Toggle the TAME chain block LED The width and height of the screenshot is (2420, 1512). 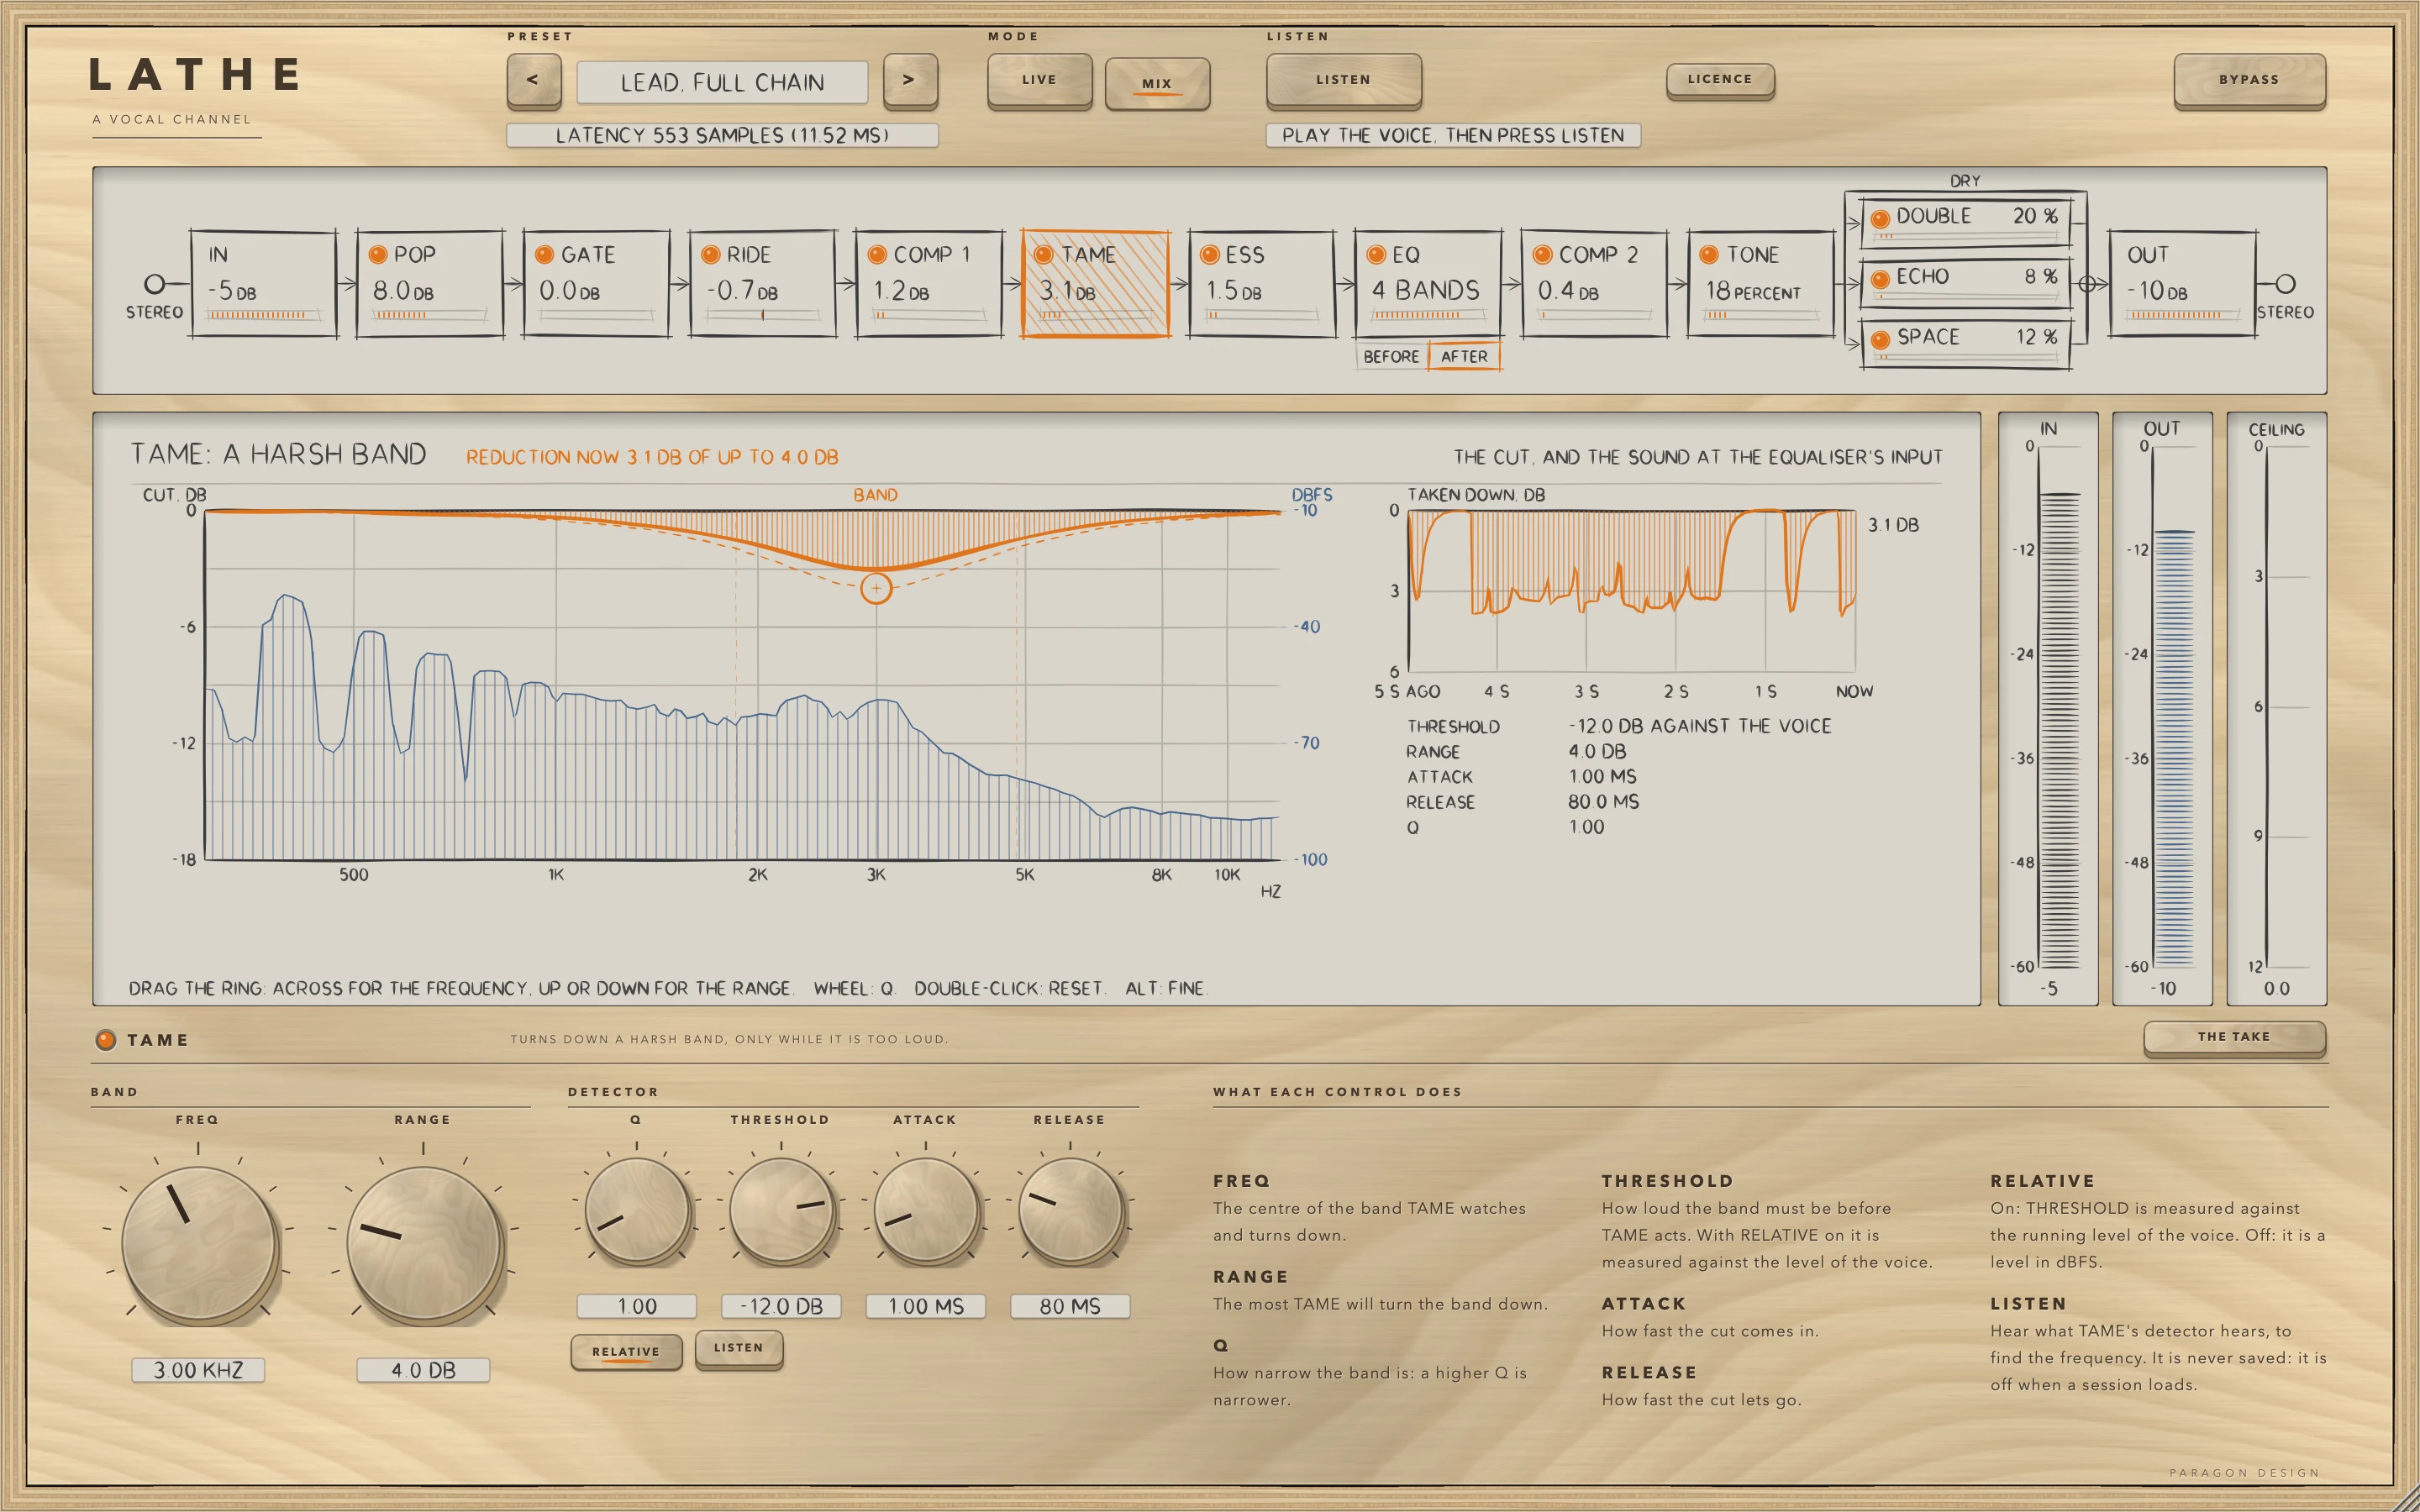tap(1043, 255)
